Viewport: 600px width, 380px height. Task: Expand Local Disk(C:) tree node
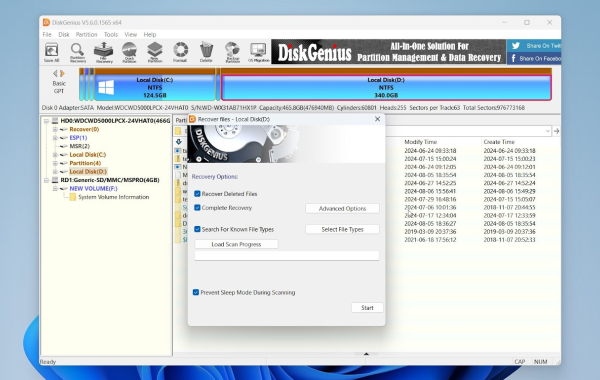click(55, 155)
